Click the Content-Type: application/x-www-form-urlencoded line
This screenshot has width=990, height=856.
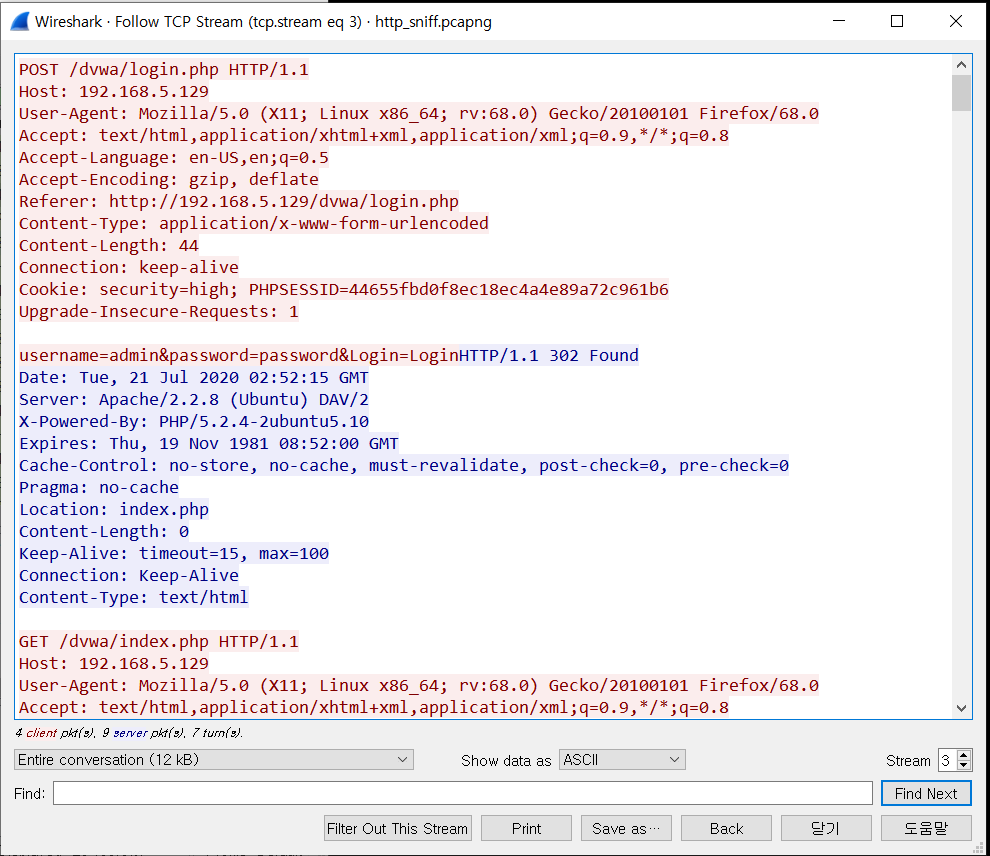pyautogui.click(x=254, y=223)
